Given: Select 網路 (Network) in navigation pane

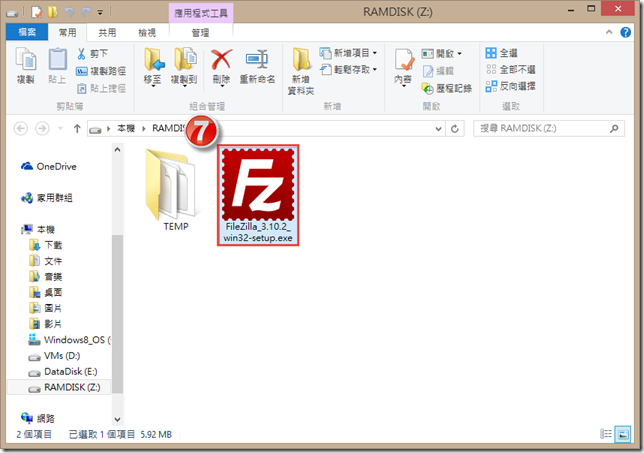Looking at the screenshot, I should click(38, 418).
